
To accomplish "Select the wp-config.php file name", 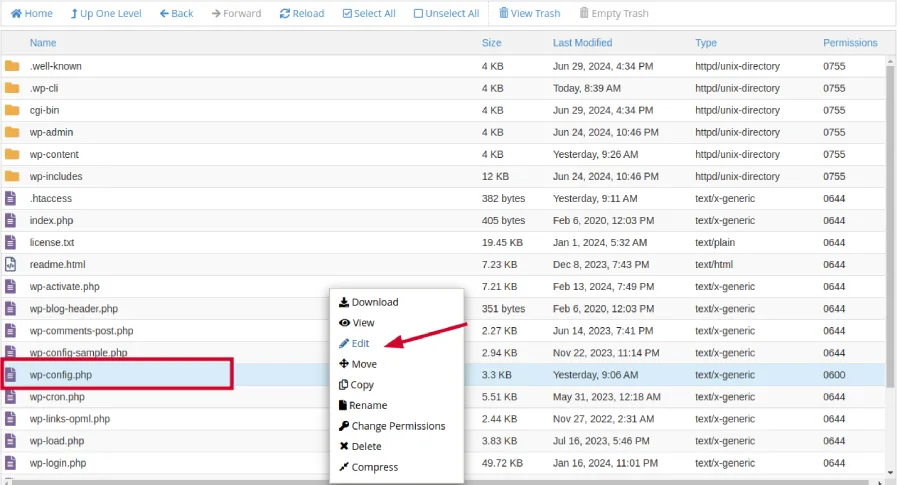I will [60, 375].
